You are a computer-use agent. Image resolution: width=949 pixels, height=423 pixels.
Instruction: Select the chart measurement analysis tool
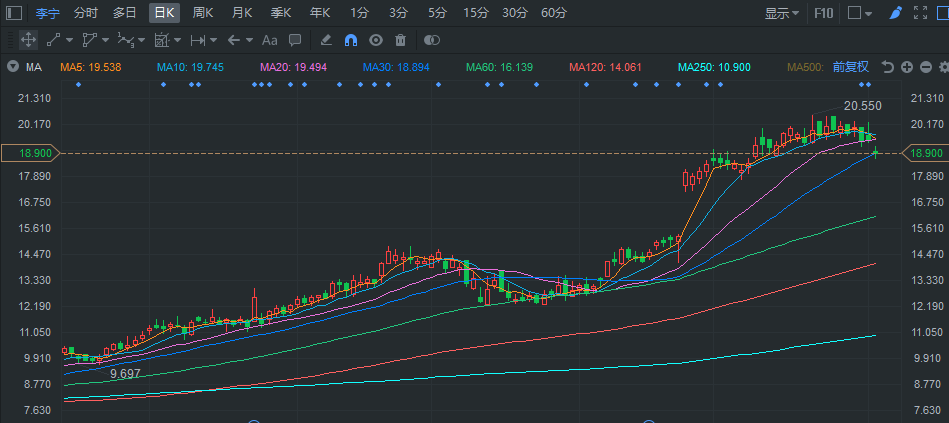(x=162, y=41)
